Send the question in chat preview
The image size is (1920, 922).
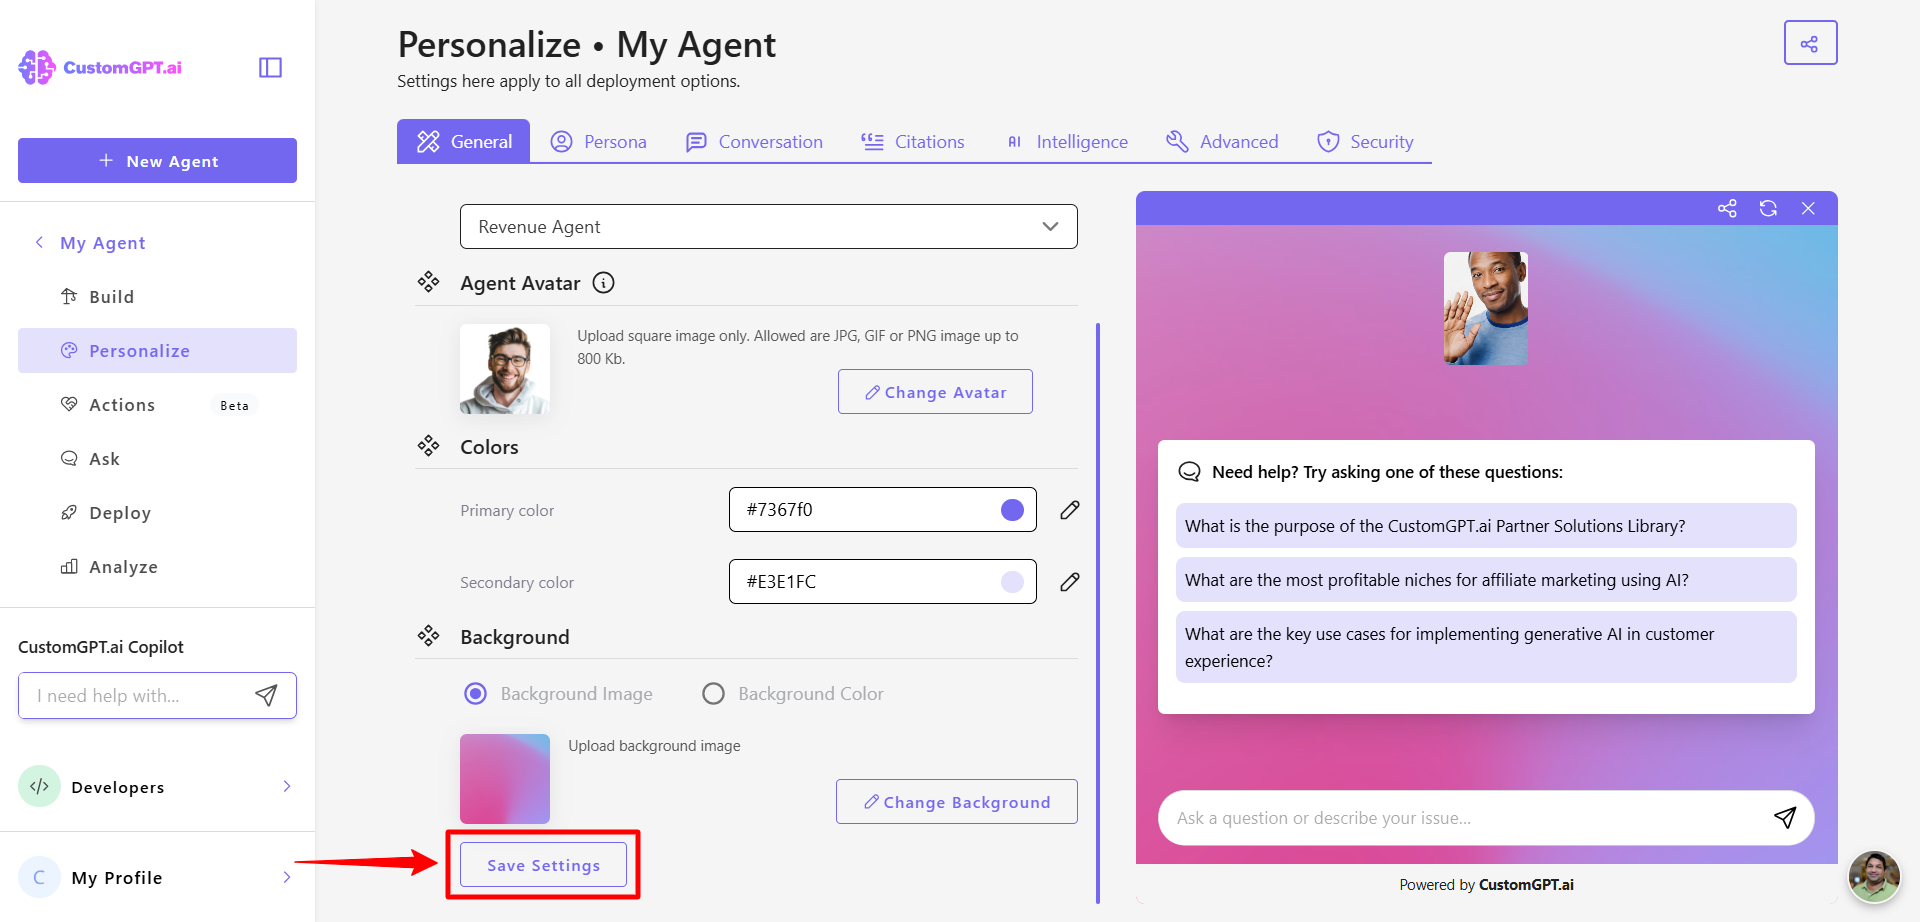click(1785, 818)
